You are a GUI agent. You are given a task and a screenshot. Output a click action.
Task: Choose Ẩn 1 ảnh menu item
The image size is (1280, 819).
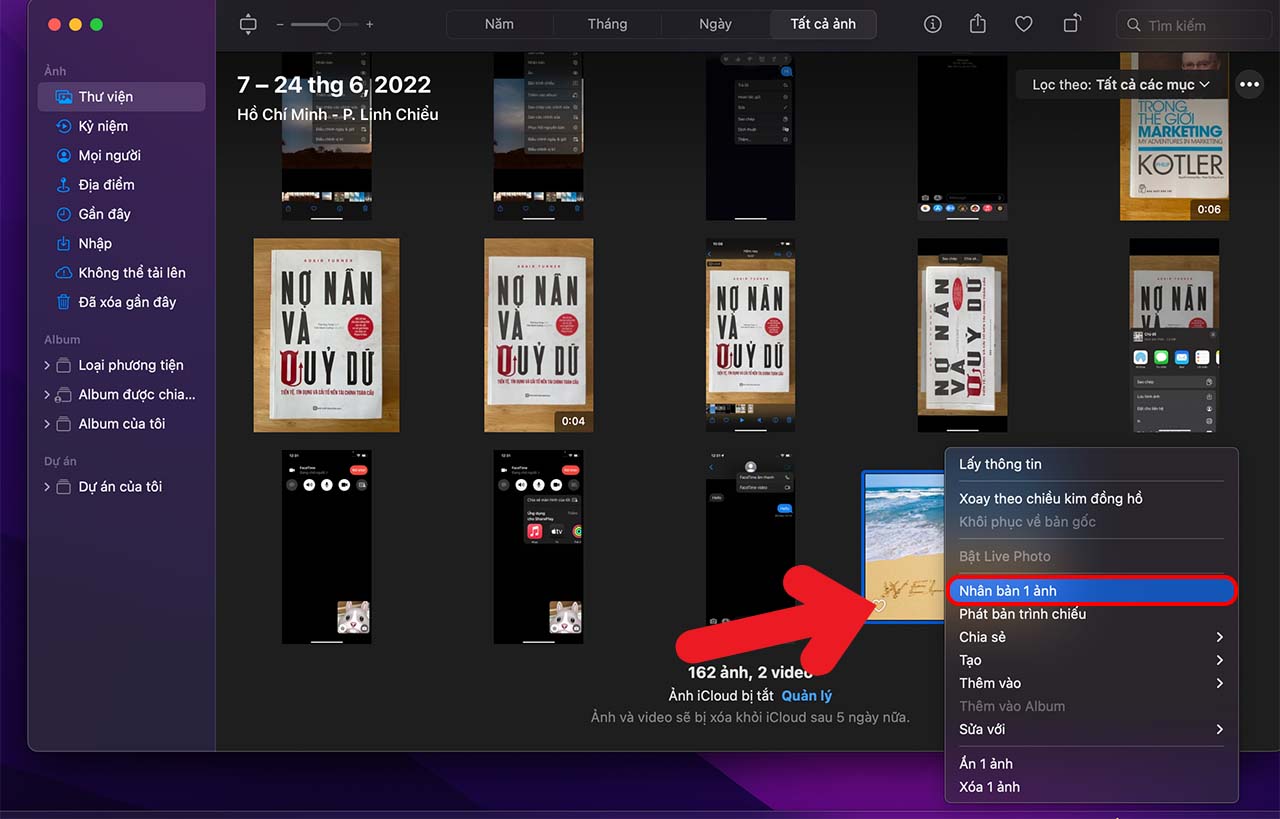tap(1092, 764)
